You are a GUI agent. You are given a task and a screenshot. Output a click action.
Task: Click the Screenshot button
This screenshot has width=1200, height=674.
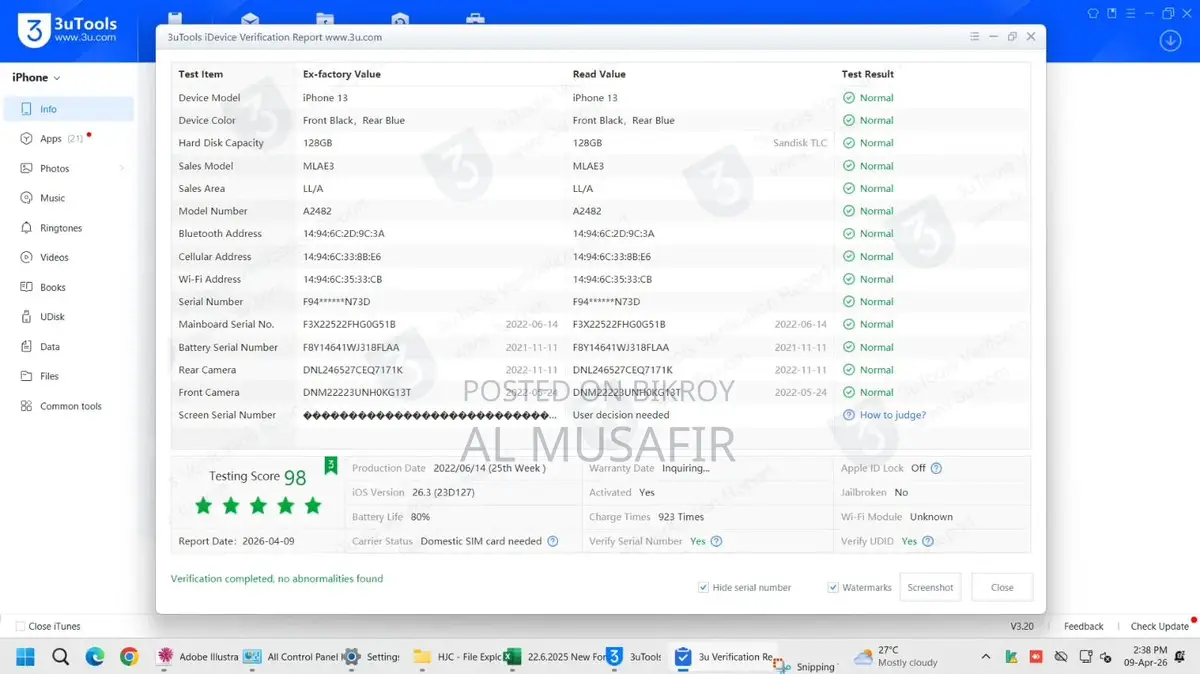930,587
